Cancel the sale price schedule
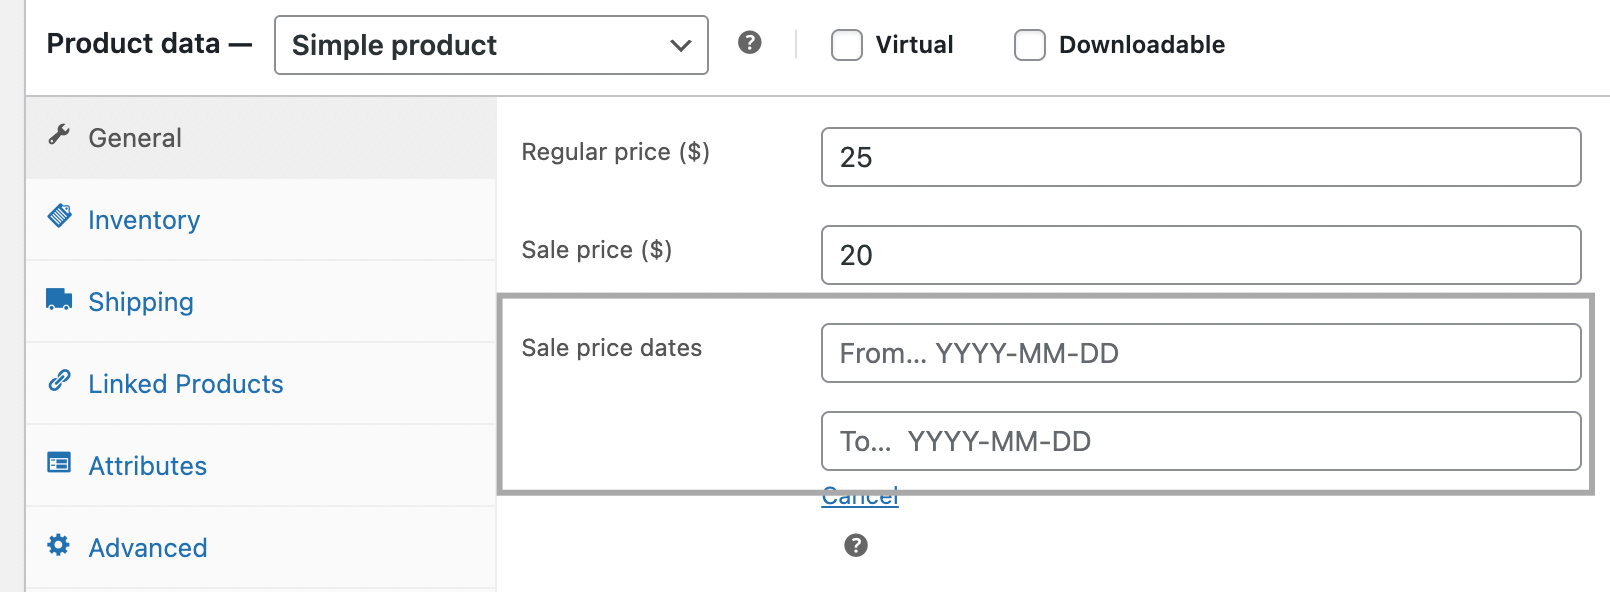 coord(860,496)
